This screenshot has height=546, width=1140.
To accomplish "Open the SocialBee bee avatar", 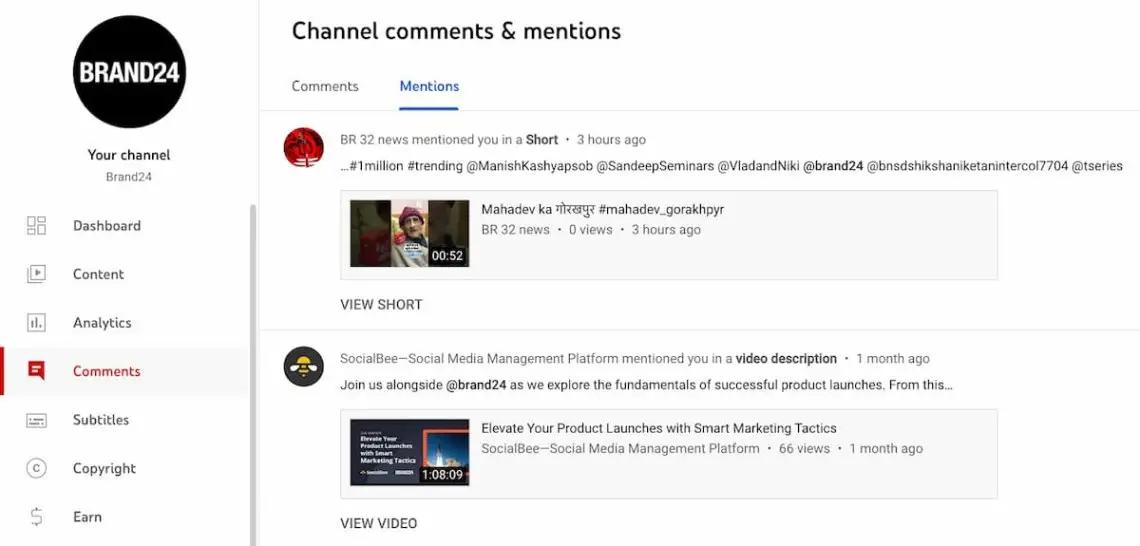I will [303, 366].
